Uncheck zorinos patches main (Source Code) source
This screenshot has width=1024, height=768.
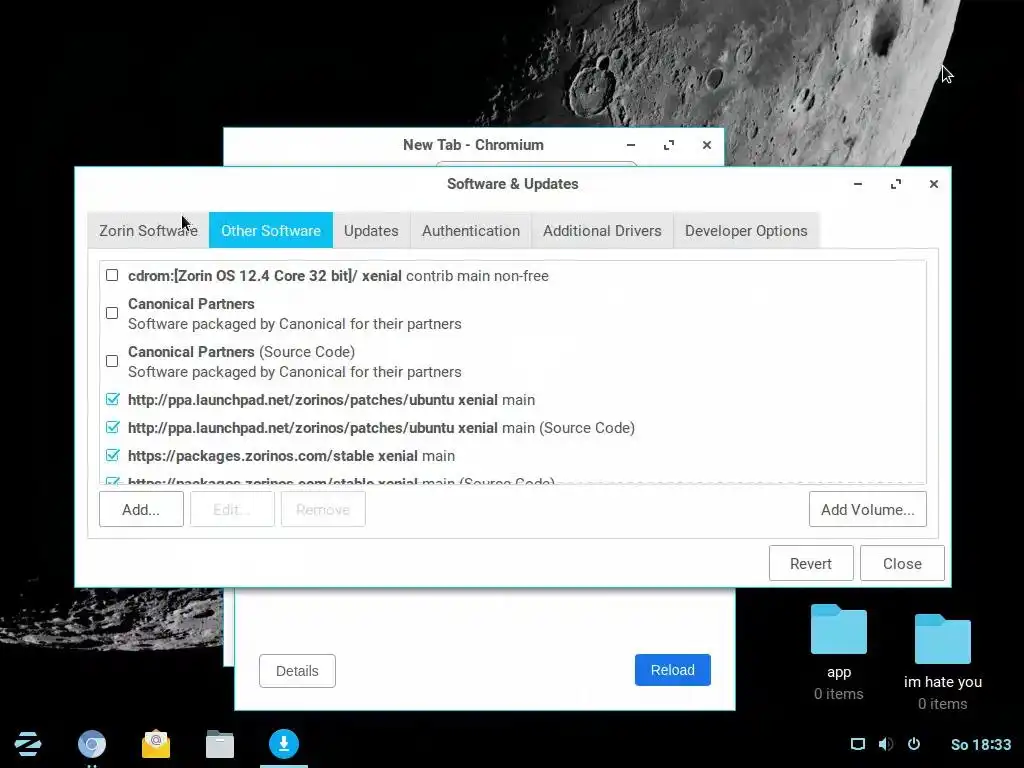(112, 427)
